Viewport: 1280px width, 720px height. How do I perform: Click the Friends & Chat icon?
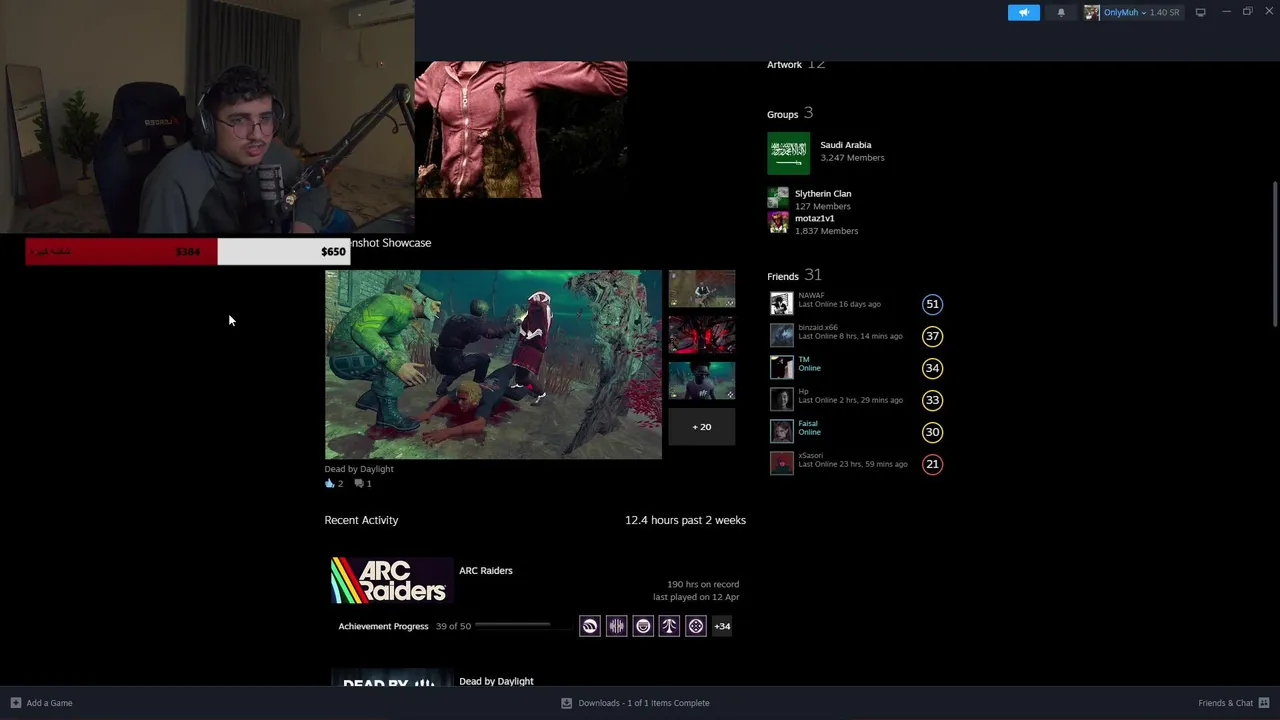point(1264,703)
